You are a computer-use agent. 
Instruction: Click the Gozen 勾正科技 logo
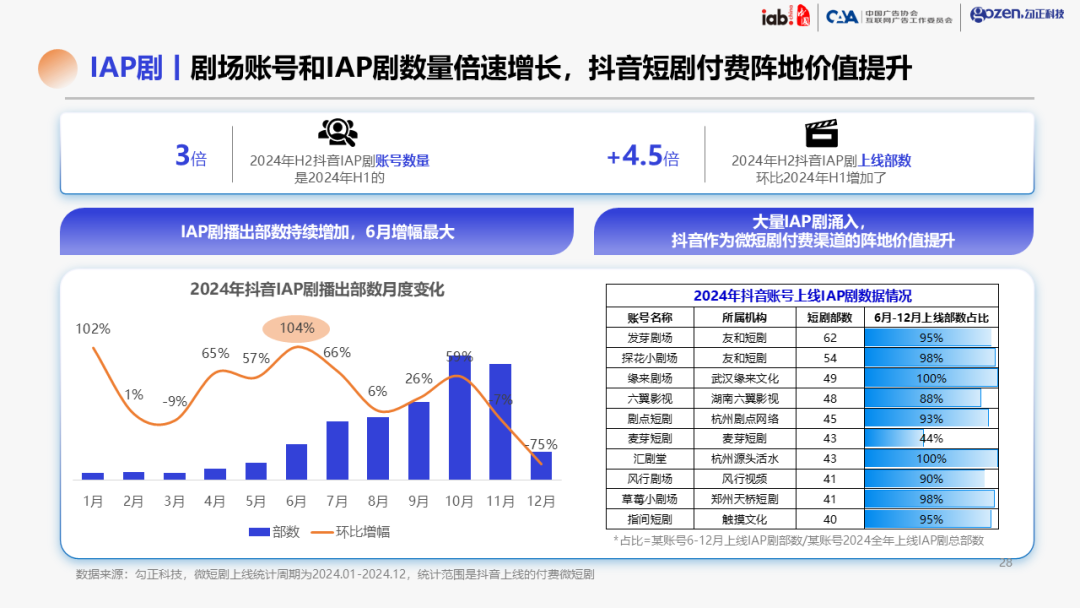(x=1017, y=14)
